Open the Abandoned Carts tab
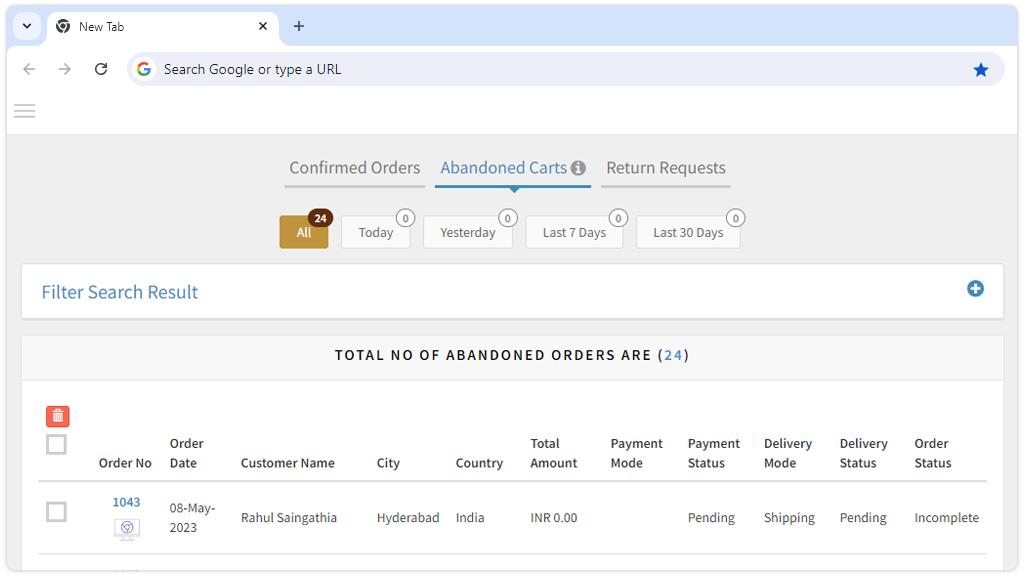1024x576 pixels. pyautogui.click(x=503, y=168)
